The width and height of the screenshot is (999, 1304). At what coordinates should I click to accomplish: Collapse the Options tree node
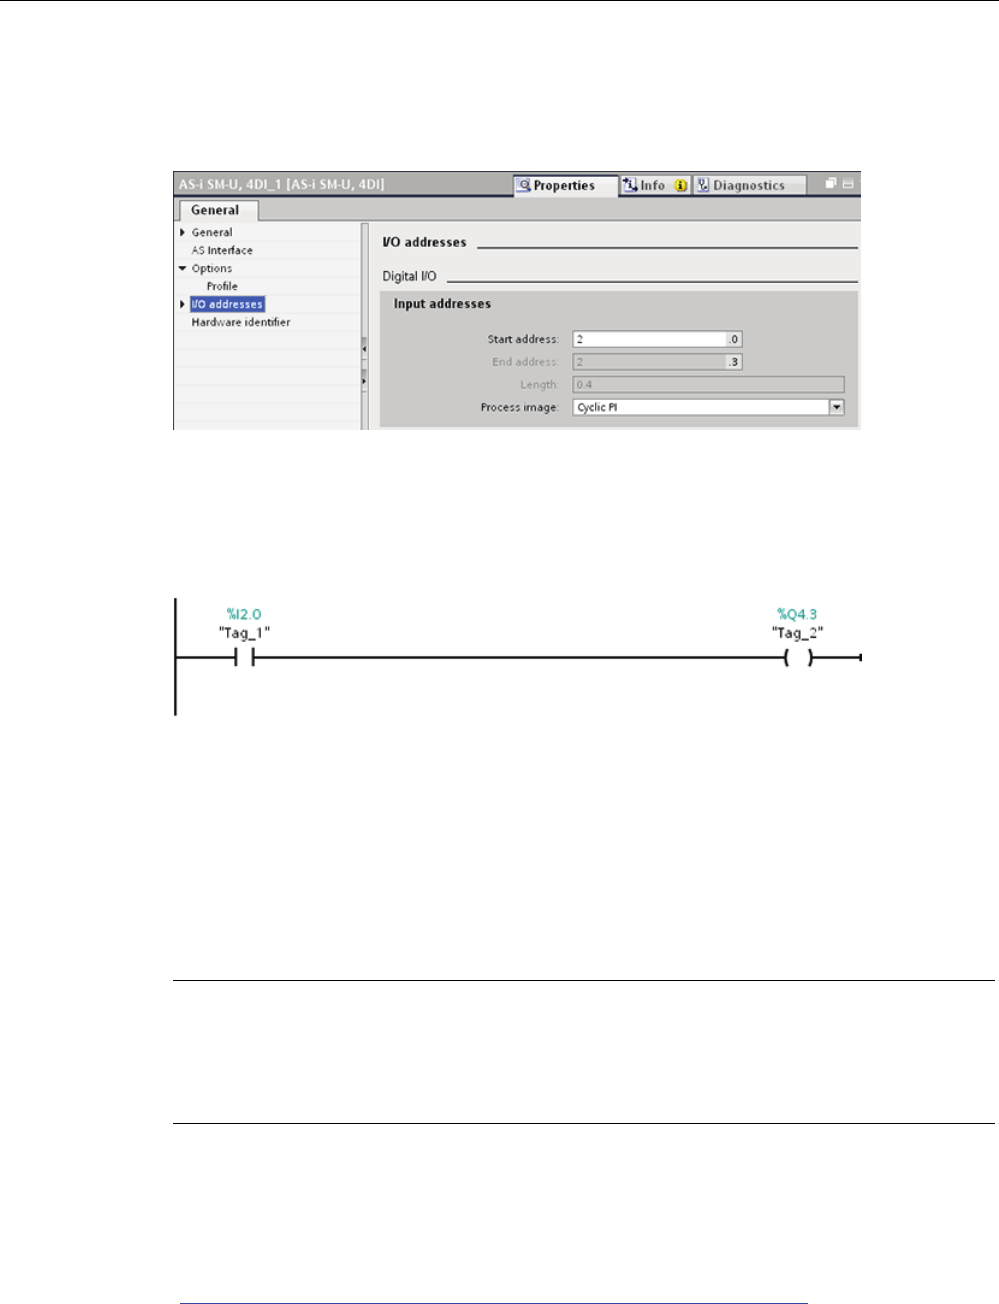tap(182, 268)
